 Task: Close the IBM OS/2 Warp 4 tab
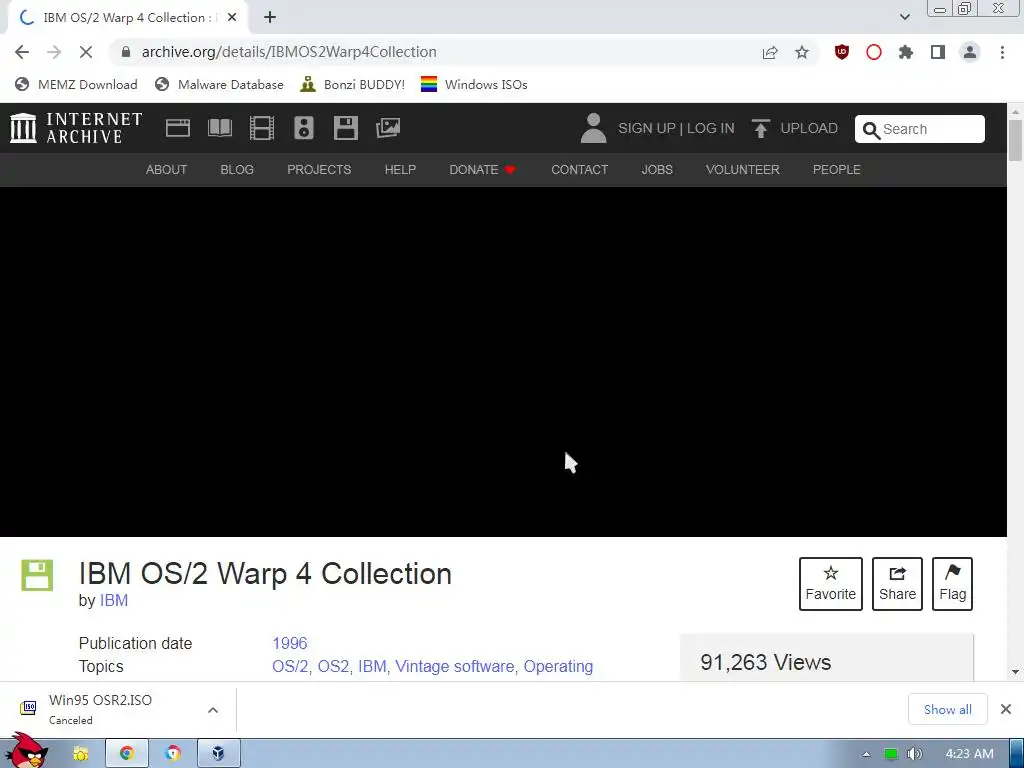click(232, 18)
